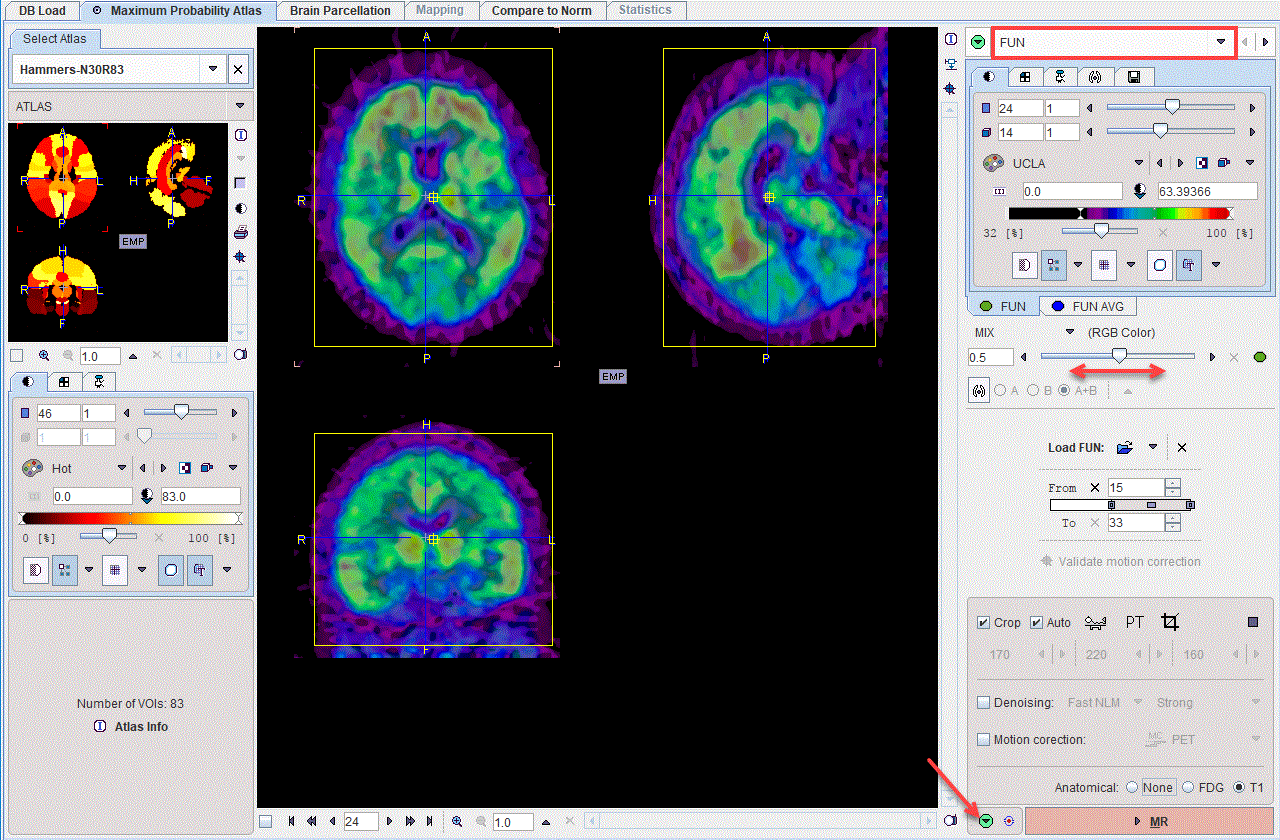
Task: Click the upper threshold icon beside 63.39366
Action: (1141, 190)
